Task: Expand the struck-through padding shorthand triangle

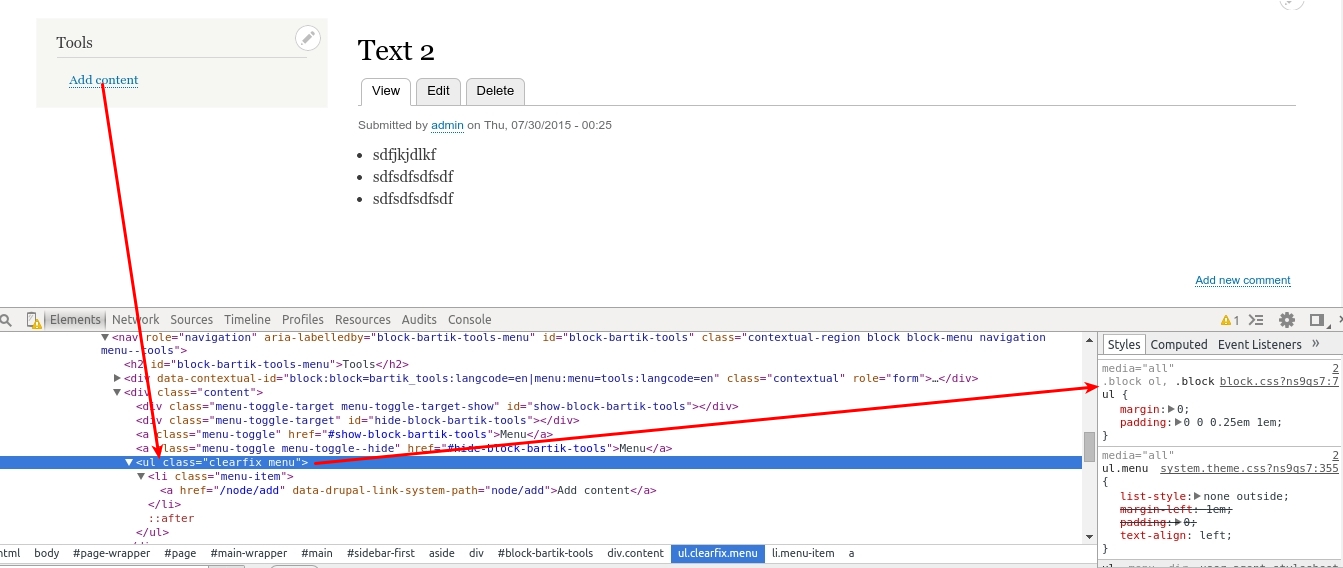Action: 1178,522
